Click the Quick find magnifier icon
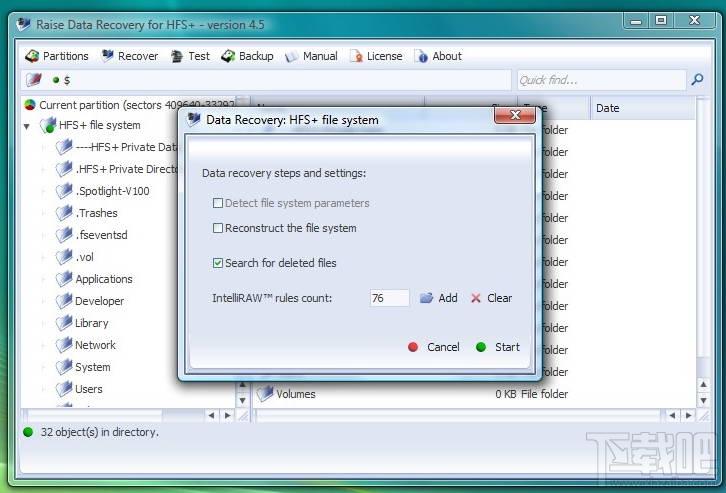Screen dimensions: 726x493 [697, 80]
